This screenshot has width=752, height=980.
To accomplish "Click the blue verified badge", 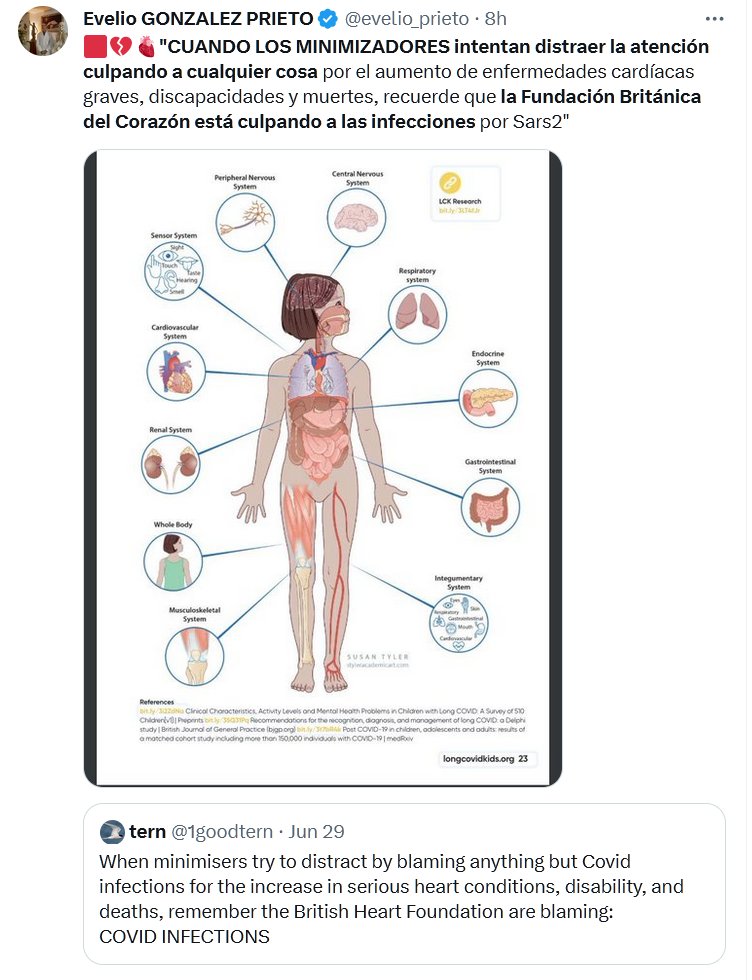I will 327,19.
